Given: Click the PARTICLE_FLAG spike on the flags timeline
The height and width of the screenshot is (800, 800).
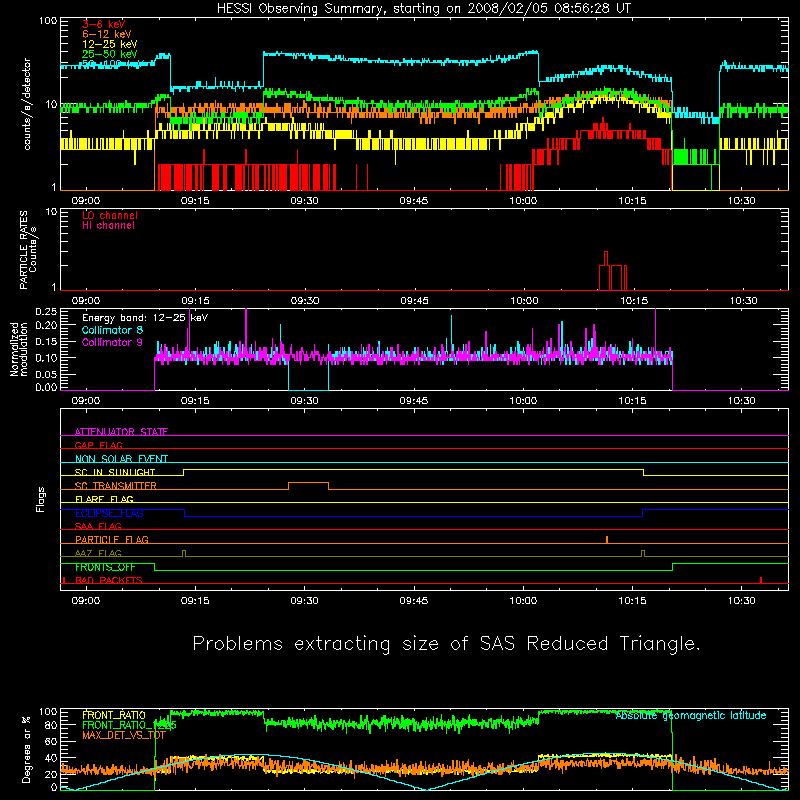Looking at the screenshot, I should pos(607,539).
